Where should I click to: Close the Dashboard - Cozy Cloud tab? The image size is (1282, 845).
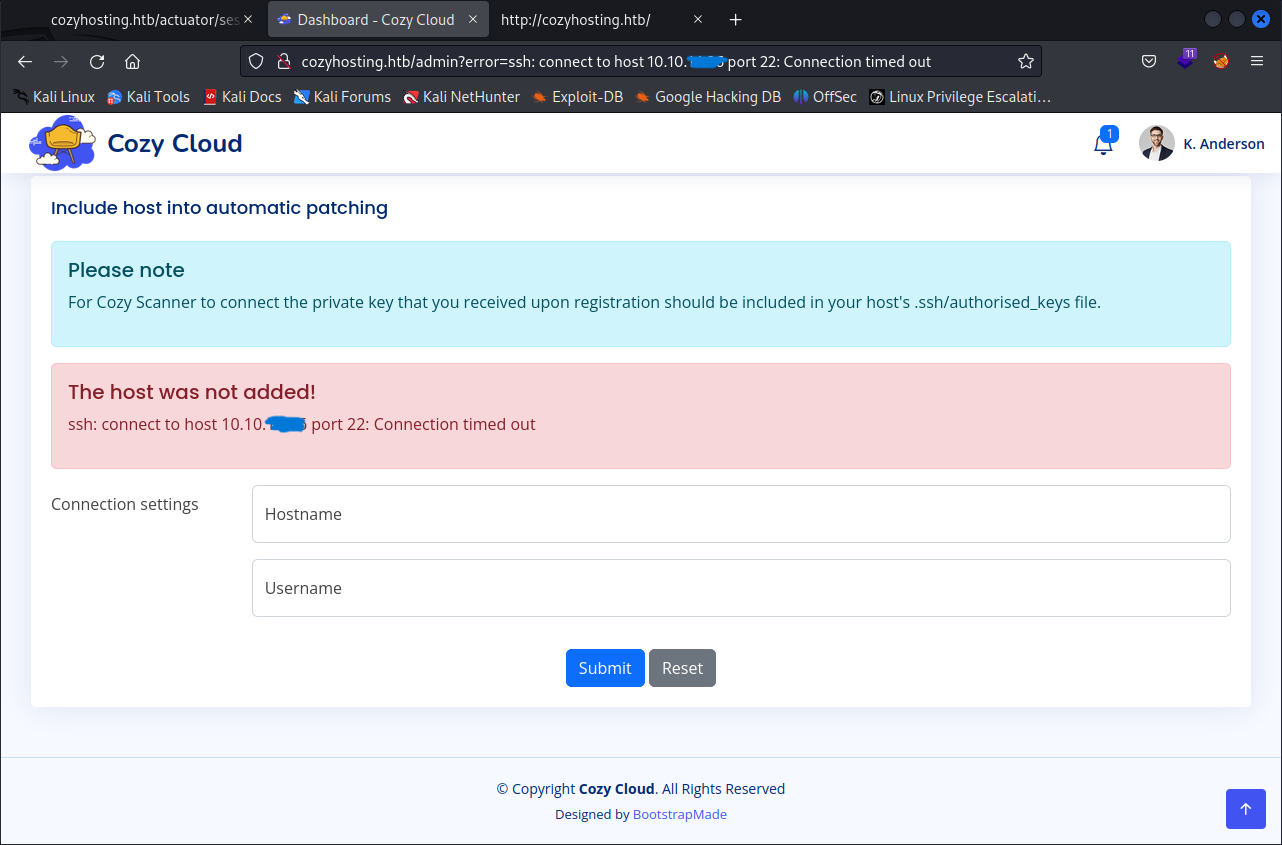tap(474, 20)
